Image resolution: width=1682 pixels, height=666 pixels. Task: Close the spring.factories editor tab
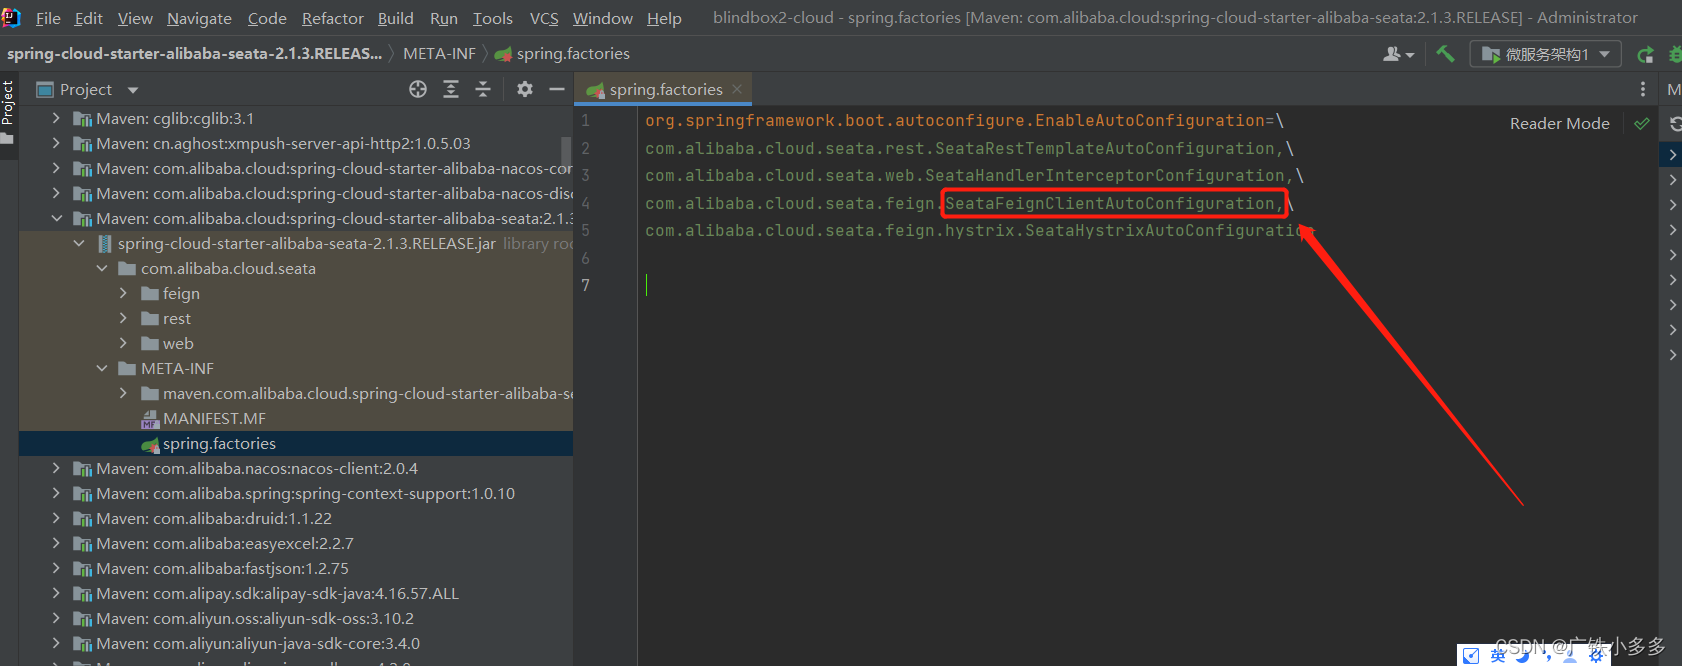pyautogui.click(x=737, y=89)
